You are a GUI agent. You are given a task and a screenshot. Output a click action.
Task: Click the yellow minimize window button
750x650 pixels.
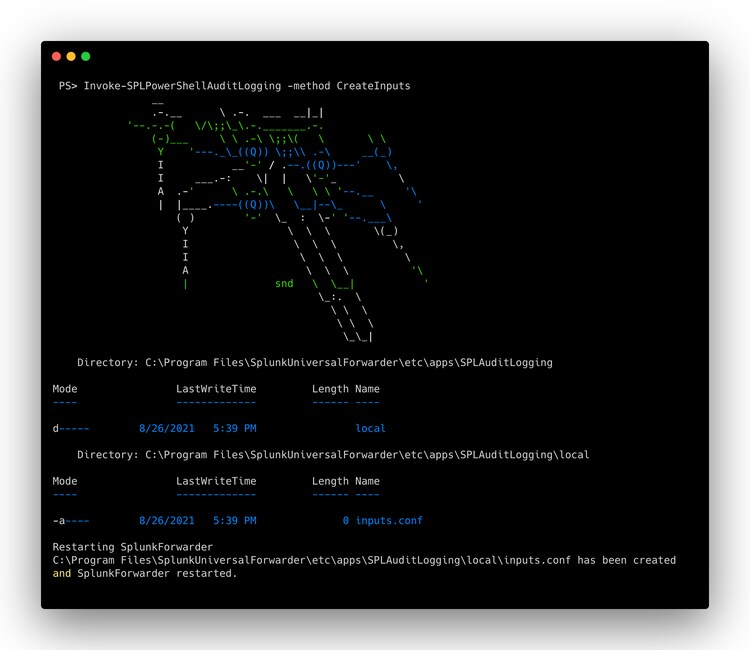pos(71,57)
